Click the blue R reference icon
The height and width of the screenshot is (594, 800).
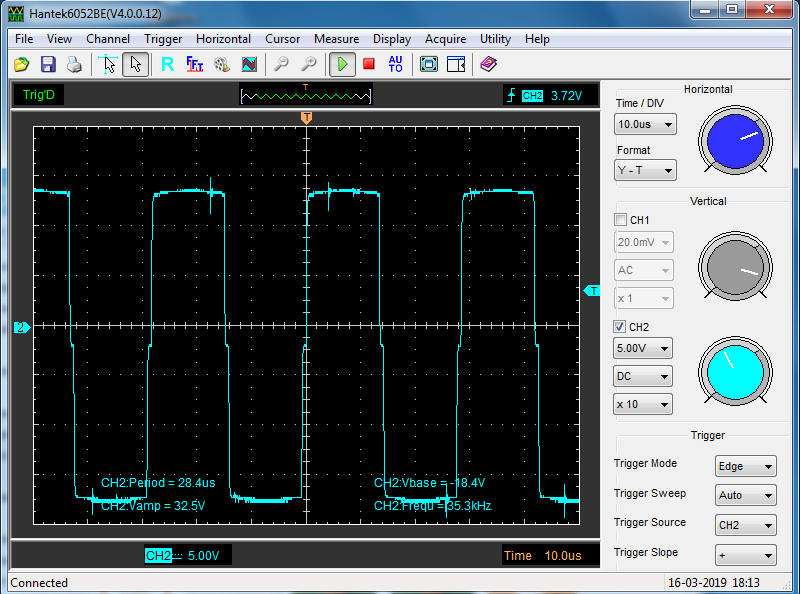point(167,64)
